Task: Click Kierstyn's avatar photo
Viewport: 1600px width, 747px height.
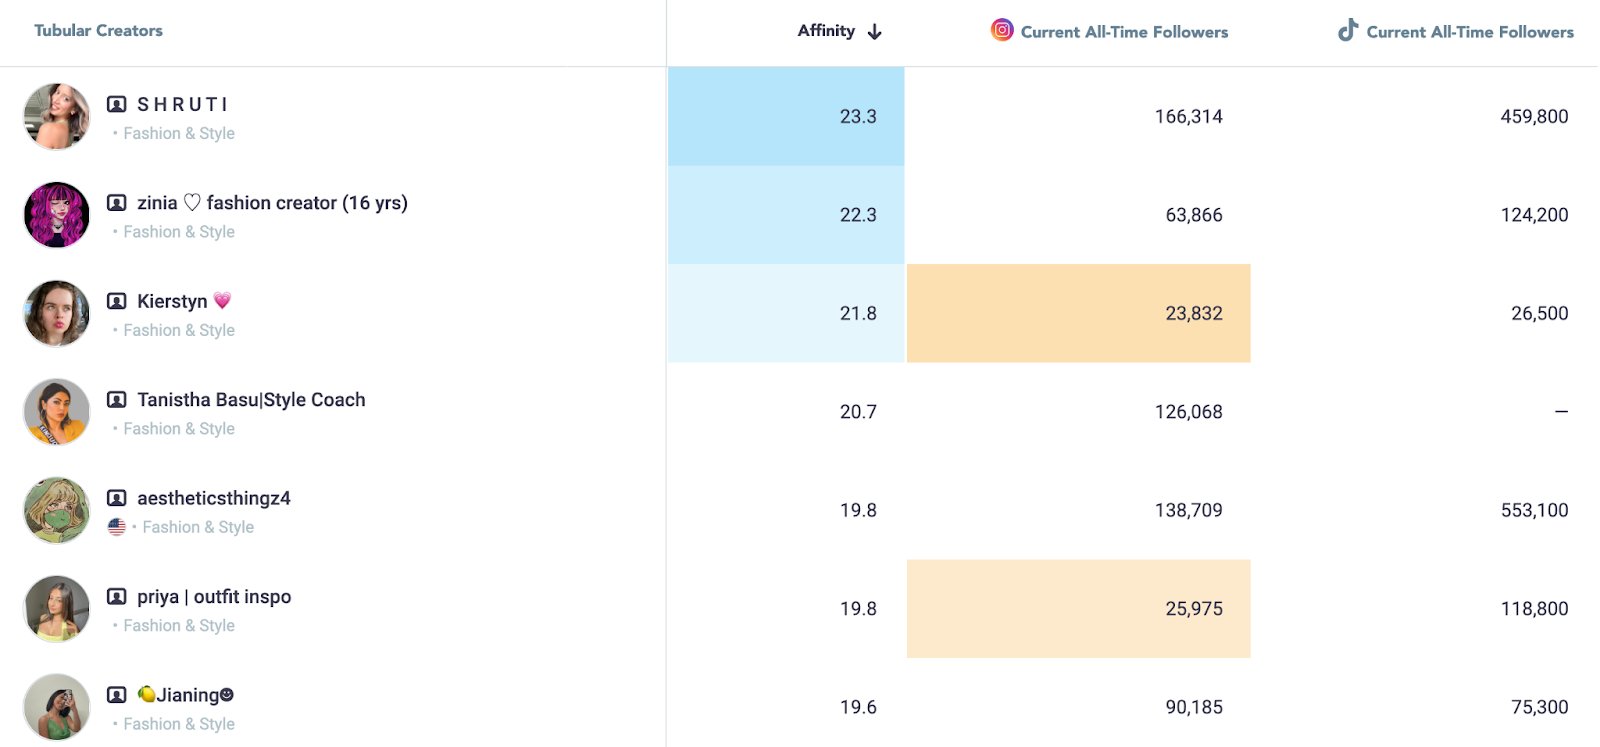Action: point(57,313)
